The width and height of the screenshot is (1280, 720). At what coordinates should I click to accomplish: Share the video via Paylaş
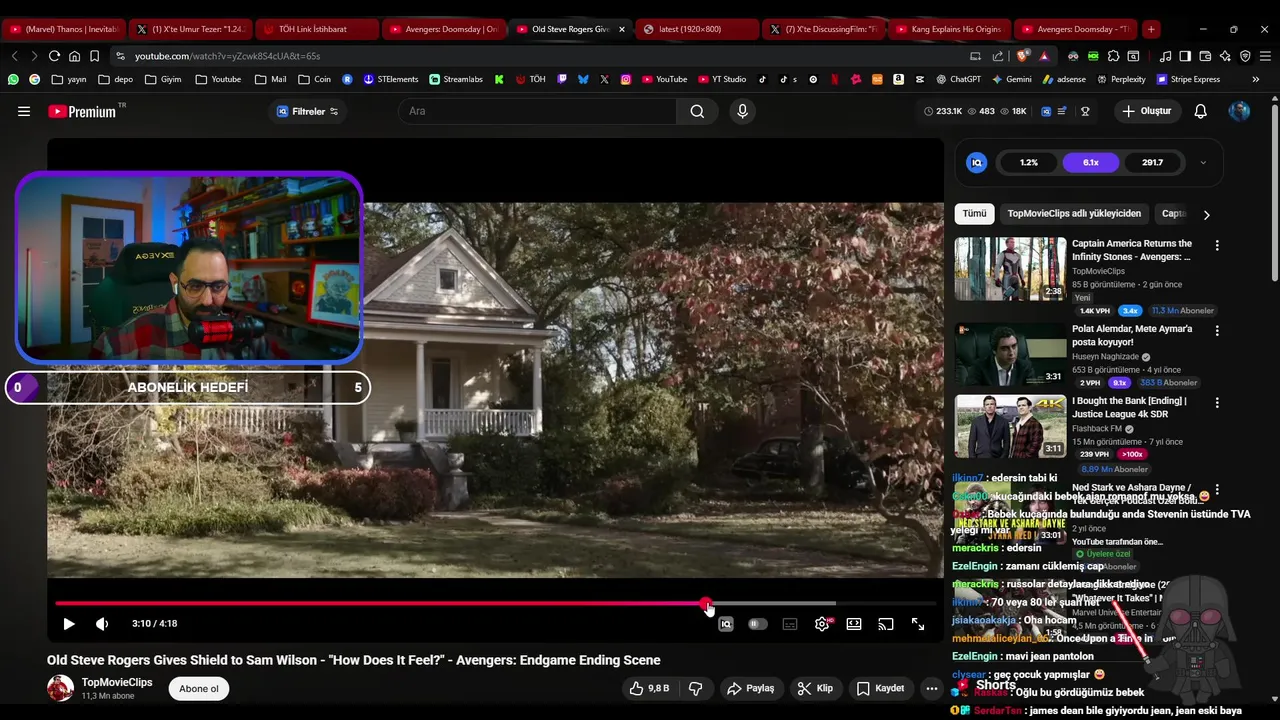click(751, 688)
